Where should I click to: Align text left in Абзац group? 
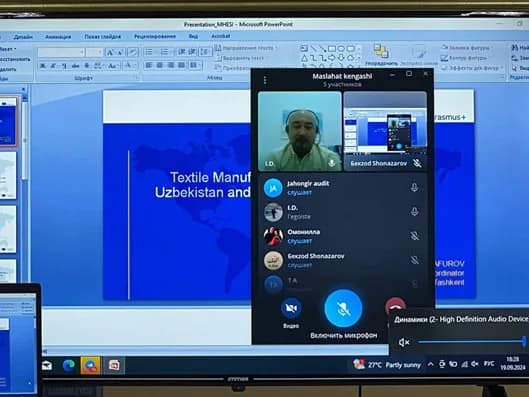pyautogui.click(x=149, y=65)
